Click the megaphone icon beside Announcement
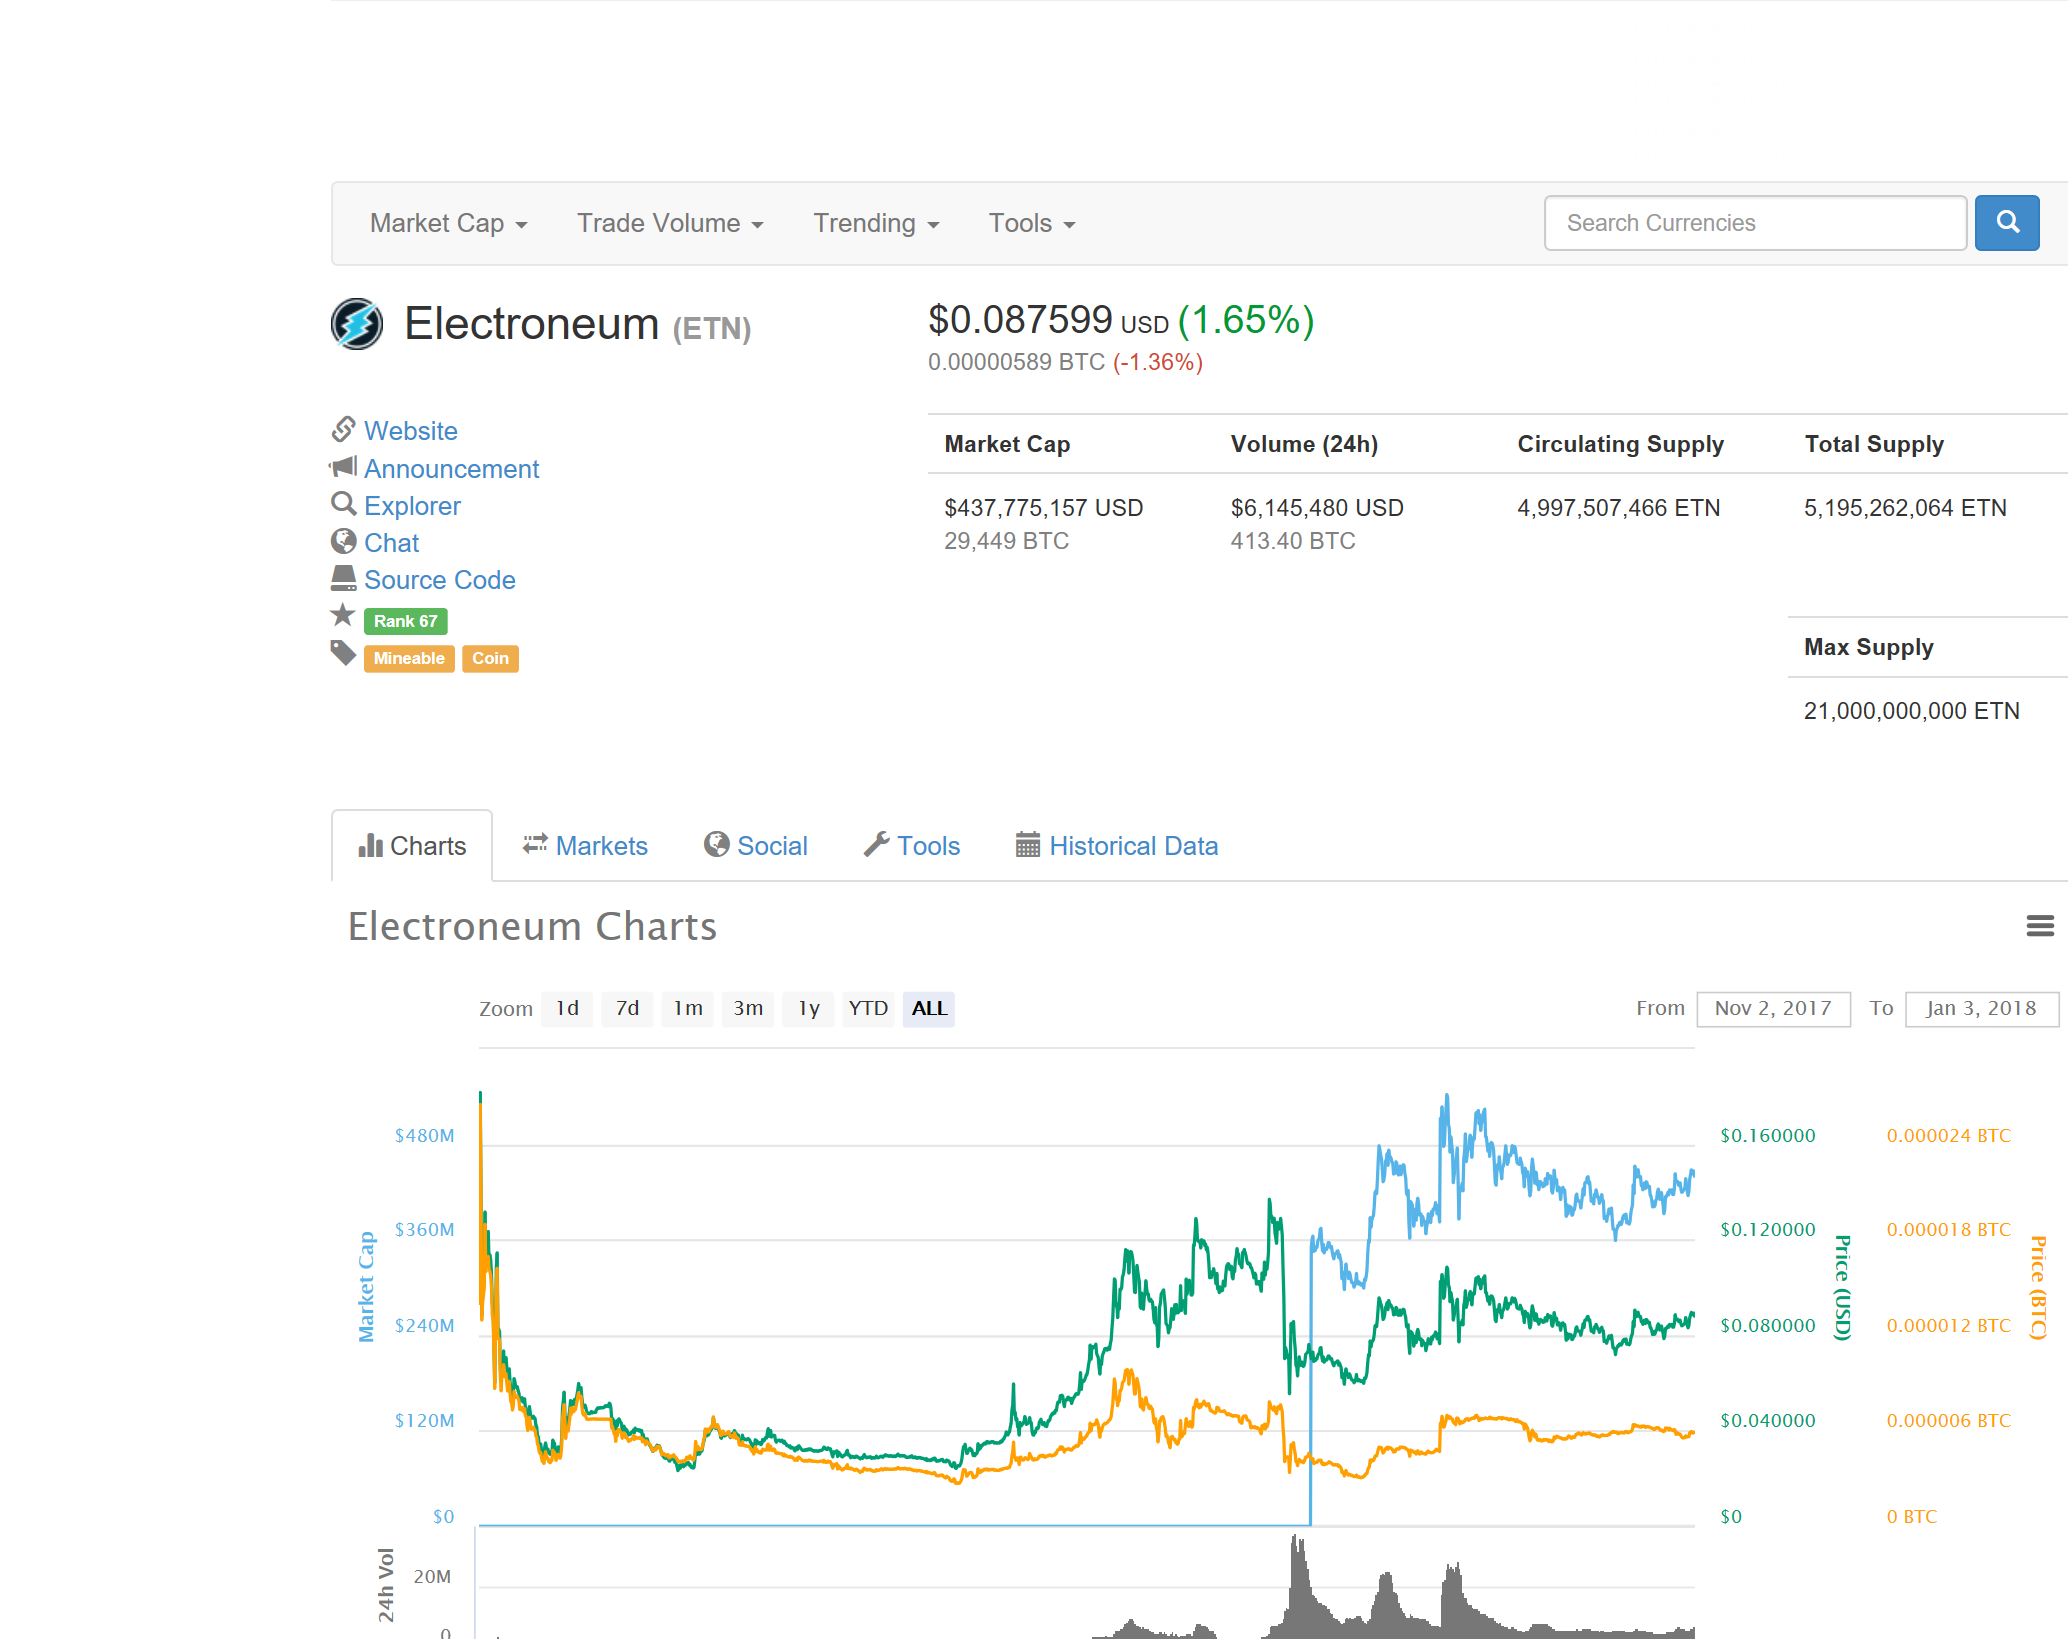Screen dimensions: 2068x1639 [343, 467]
